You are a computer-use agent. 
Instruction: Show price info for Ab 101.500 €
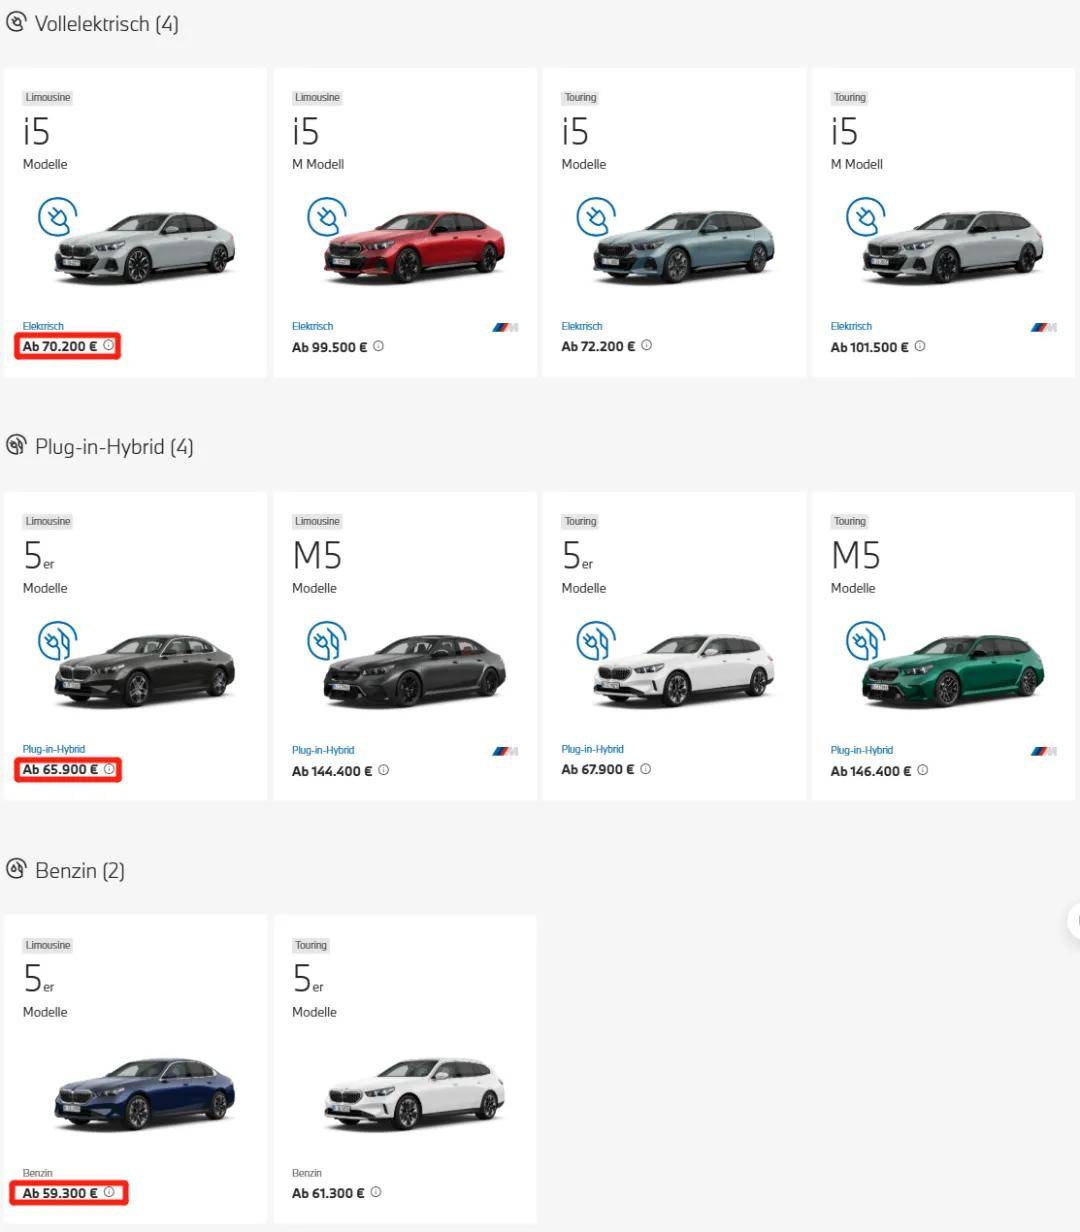coord(920,347)
